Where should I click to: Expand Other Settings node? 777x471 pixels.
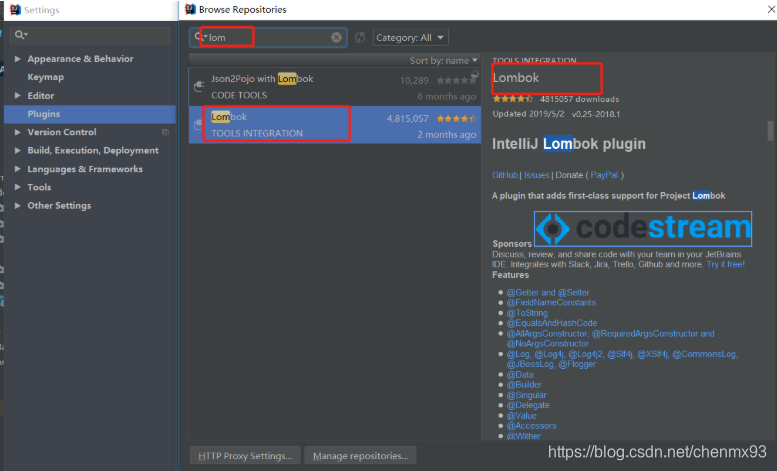[x=17, y=205]
